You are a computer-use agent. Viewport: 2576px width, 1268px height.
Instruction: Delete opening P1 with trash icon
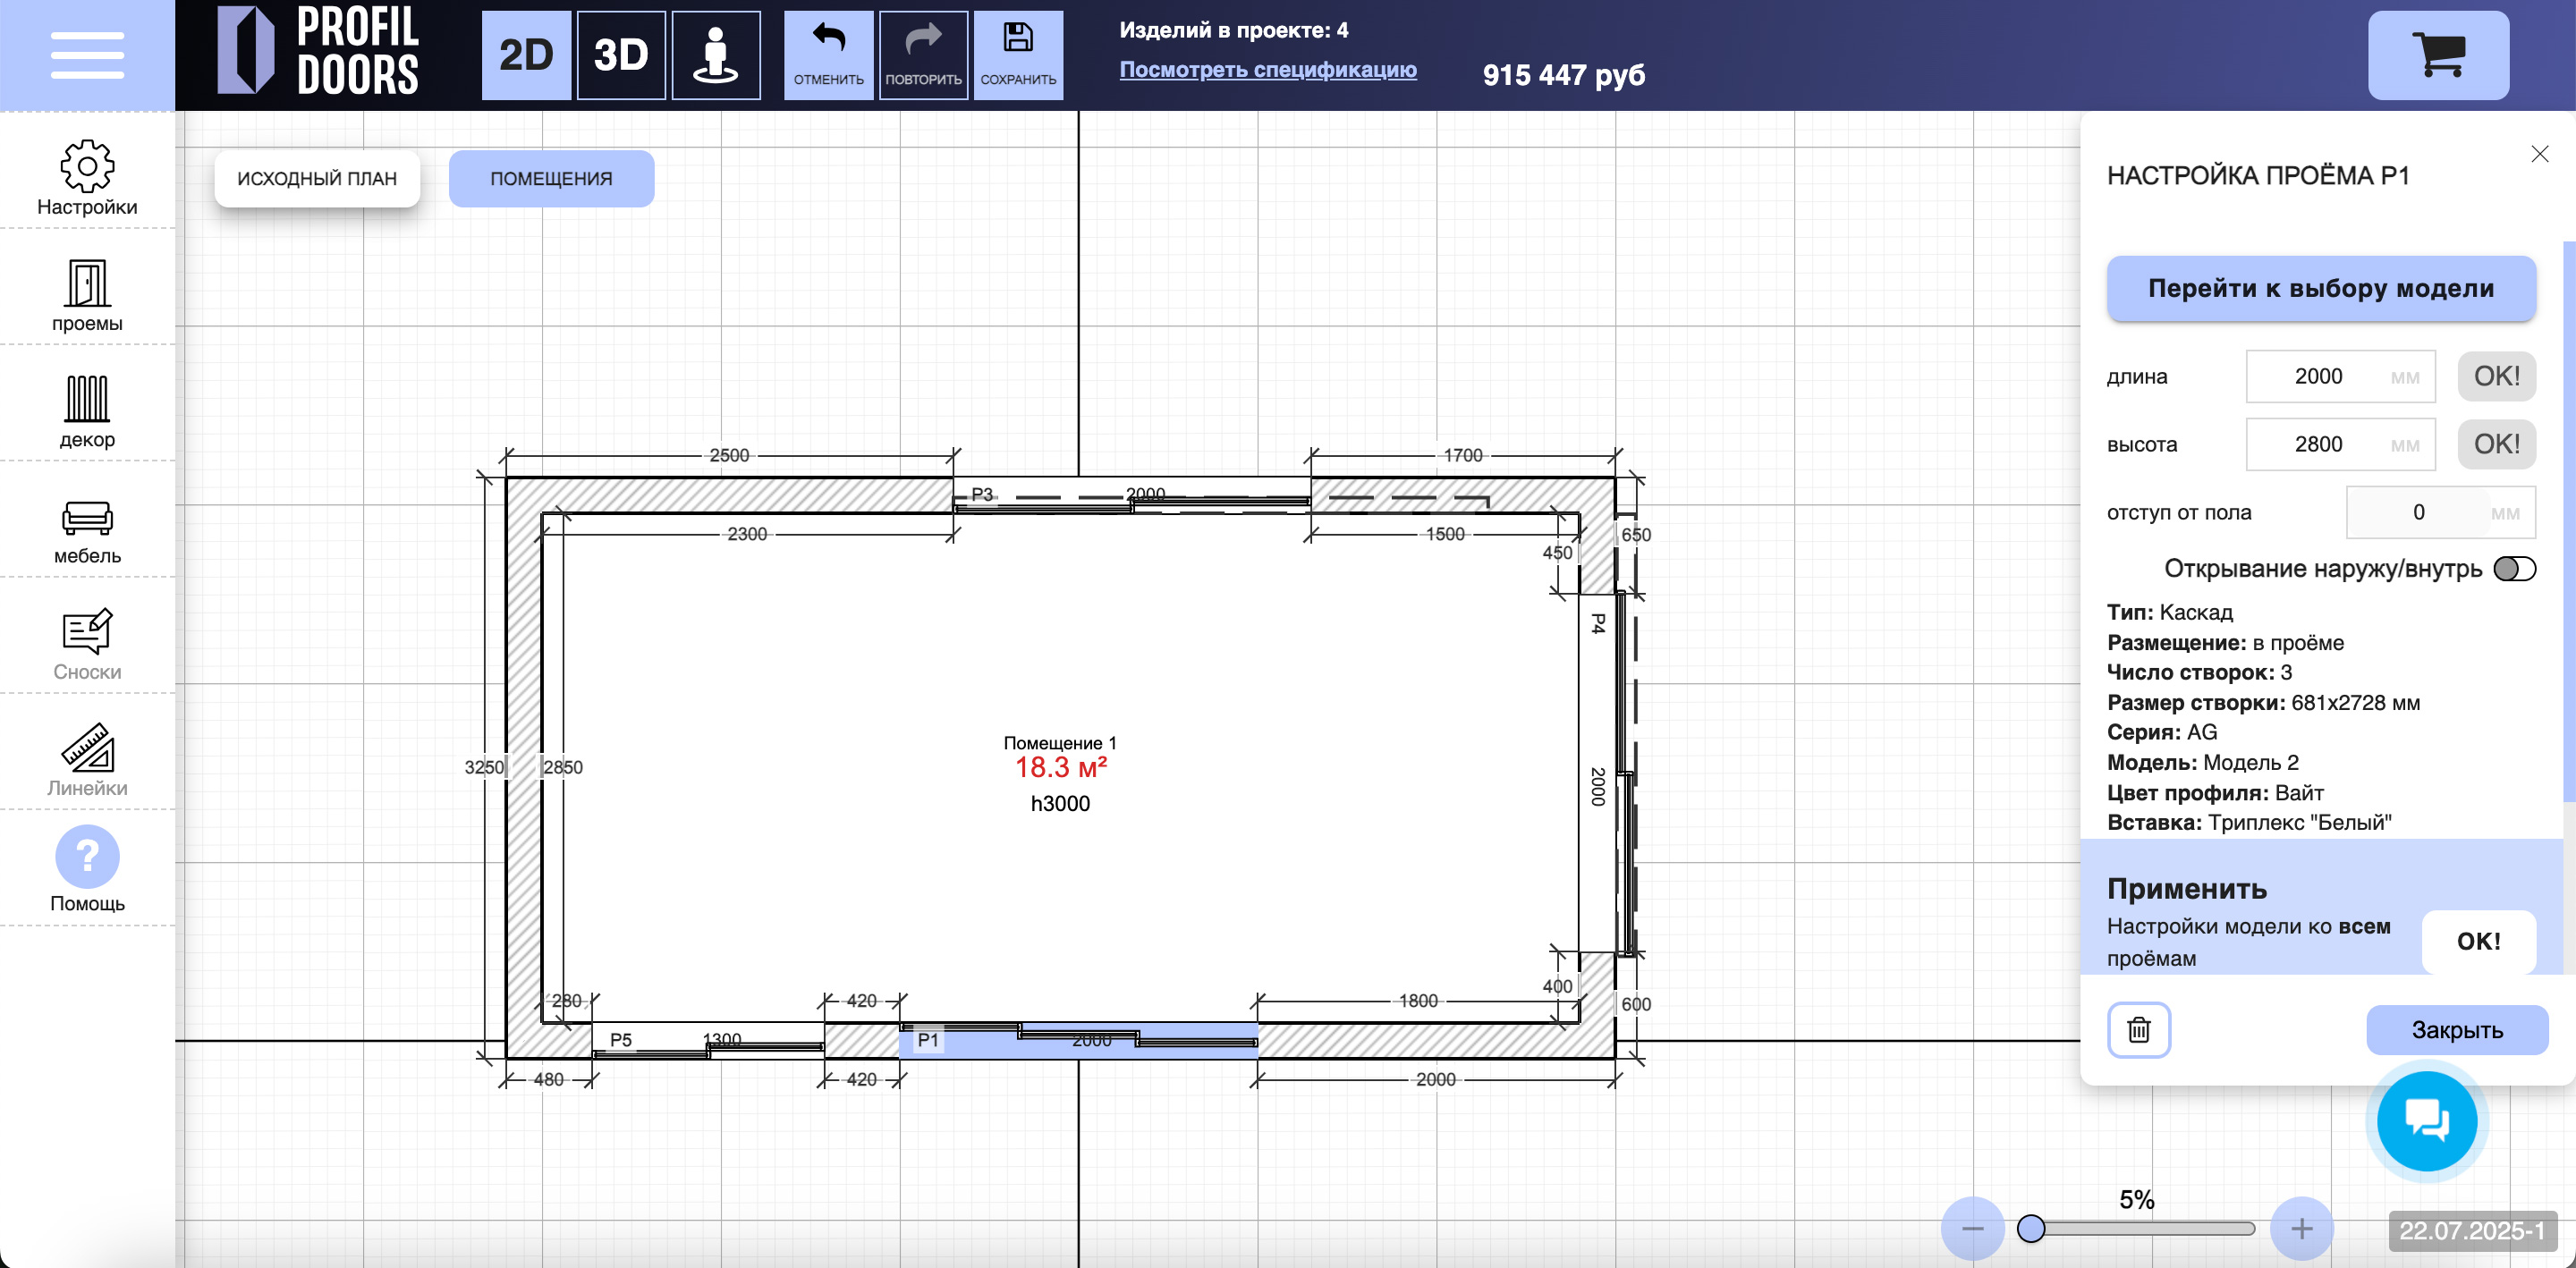coord(2139,1029)
